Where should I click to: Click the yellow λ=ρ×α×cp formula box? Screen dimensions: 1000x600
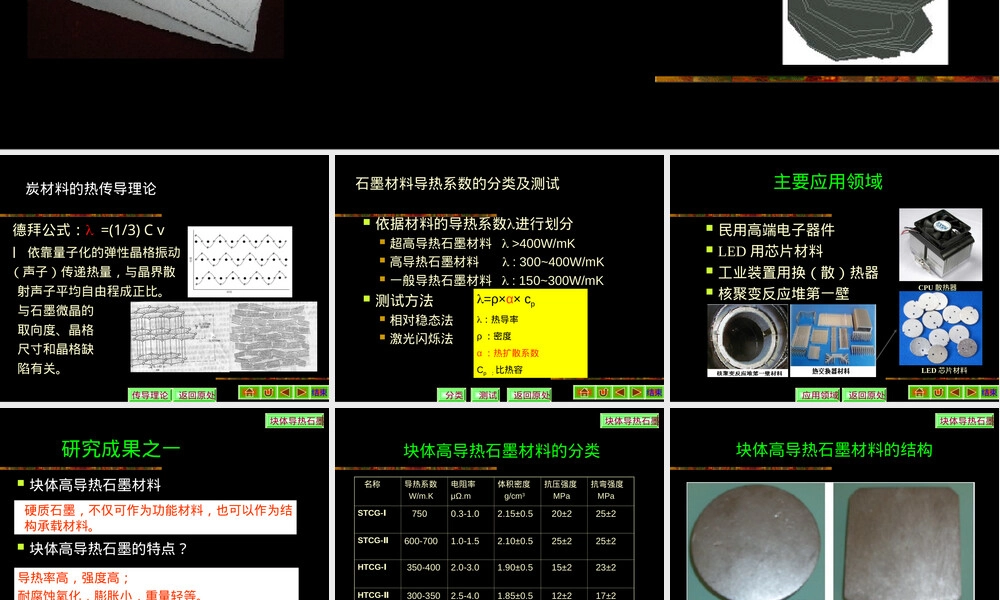pyautogui.click(x=531, y=333)
